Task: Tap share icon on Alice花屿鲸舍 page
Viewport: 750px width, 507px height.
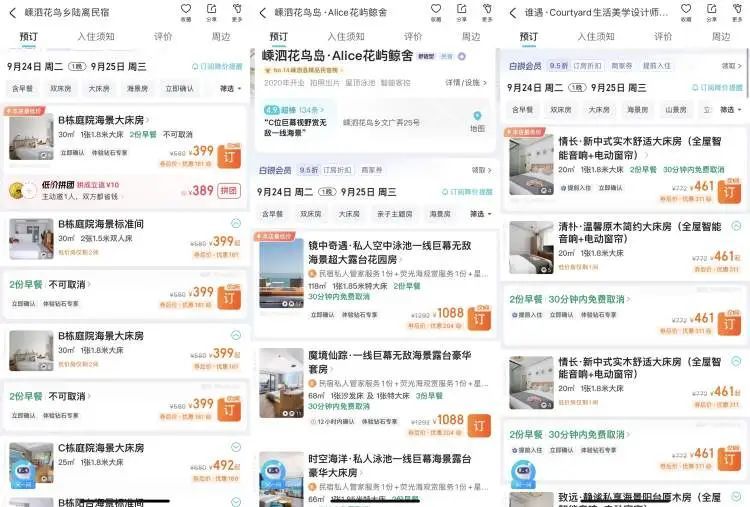Action: pos(461,10)
